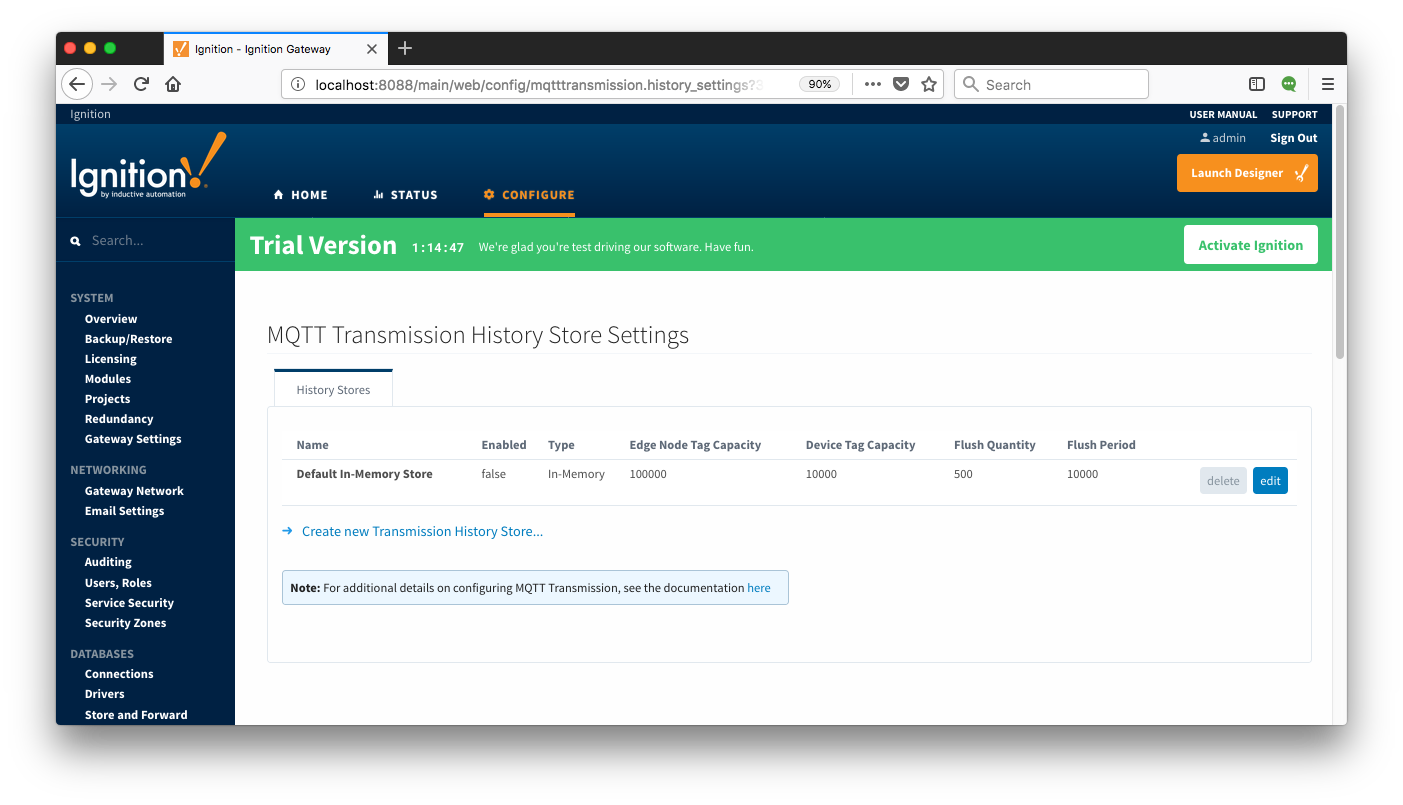Click the 'Default In-Memory Store' name cell
Screen dimensions: 1403x805
pos(364,474)
